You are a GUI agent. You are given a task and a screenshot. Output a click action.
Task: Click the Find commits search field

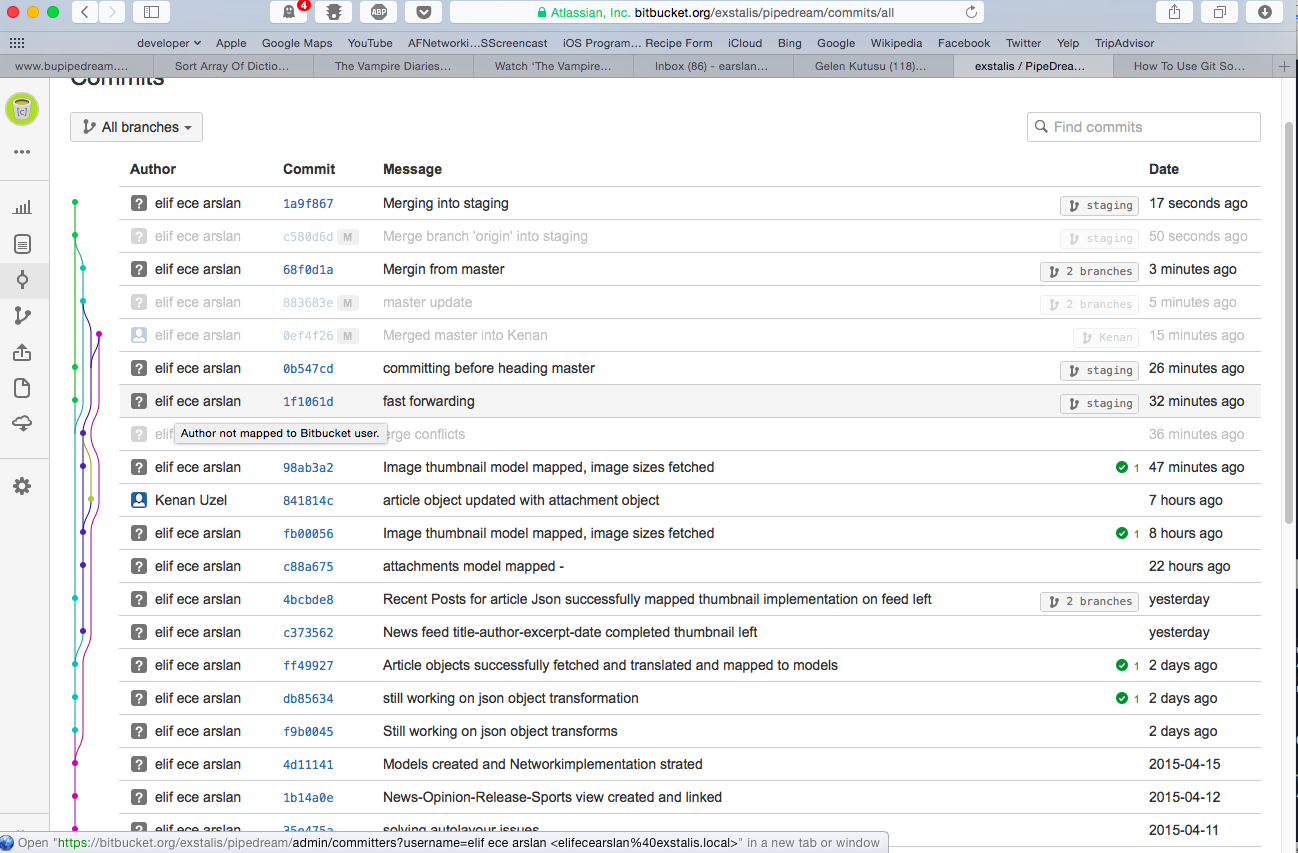pyautogui.click(x=1144, y=127)
